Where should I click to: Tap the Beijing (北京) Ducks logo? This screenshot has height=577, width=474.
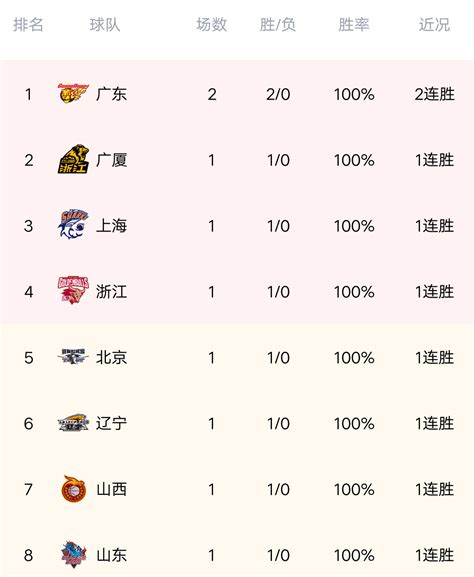pos(73,356)
